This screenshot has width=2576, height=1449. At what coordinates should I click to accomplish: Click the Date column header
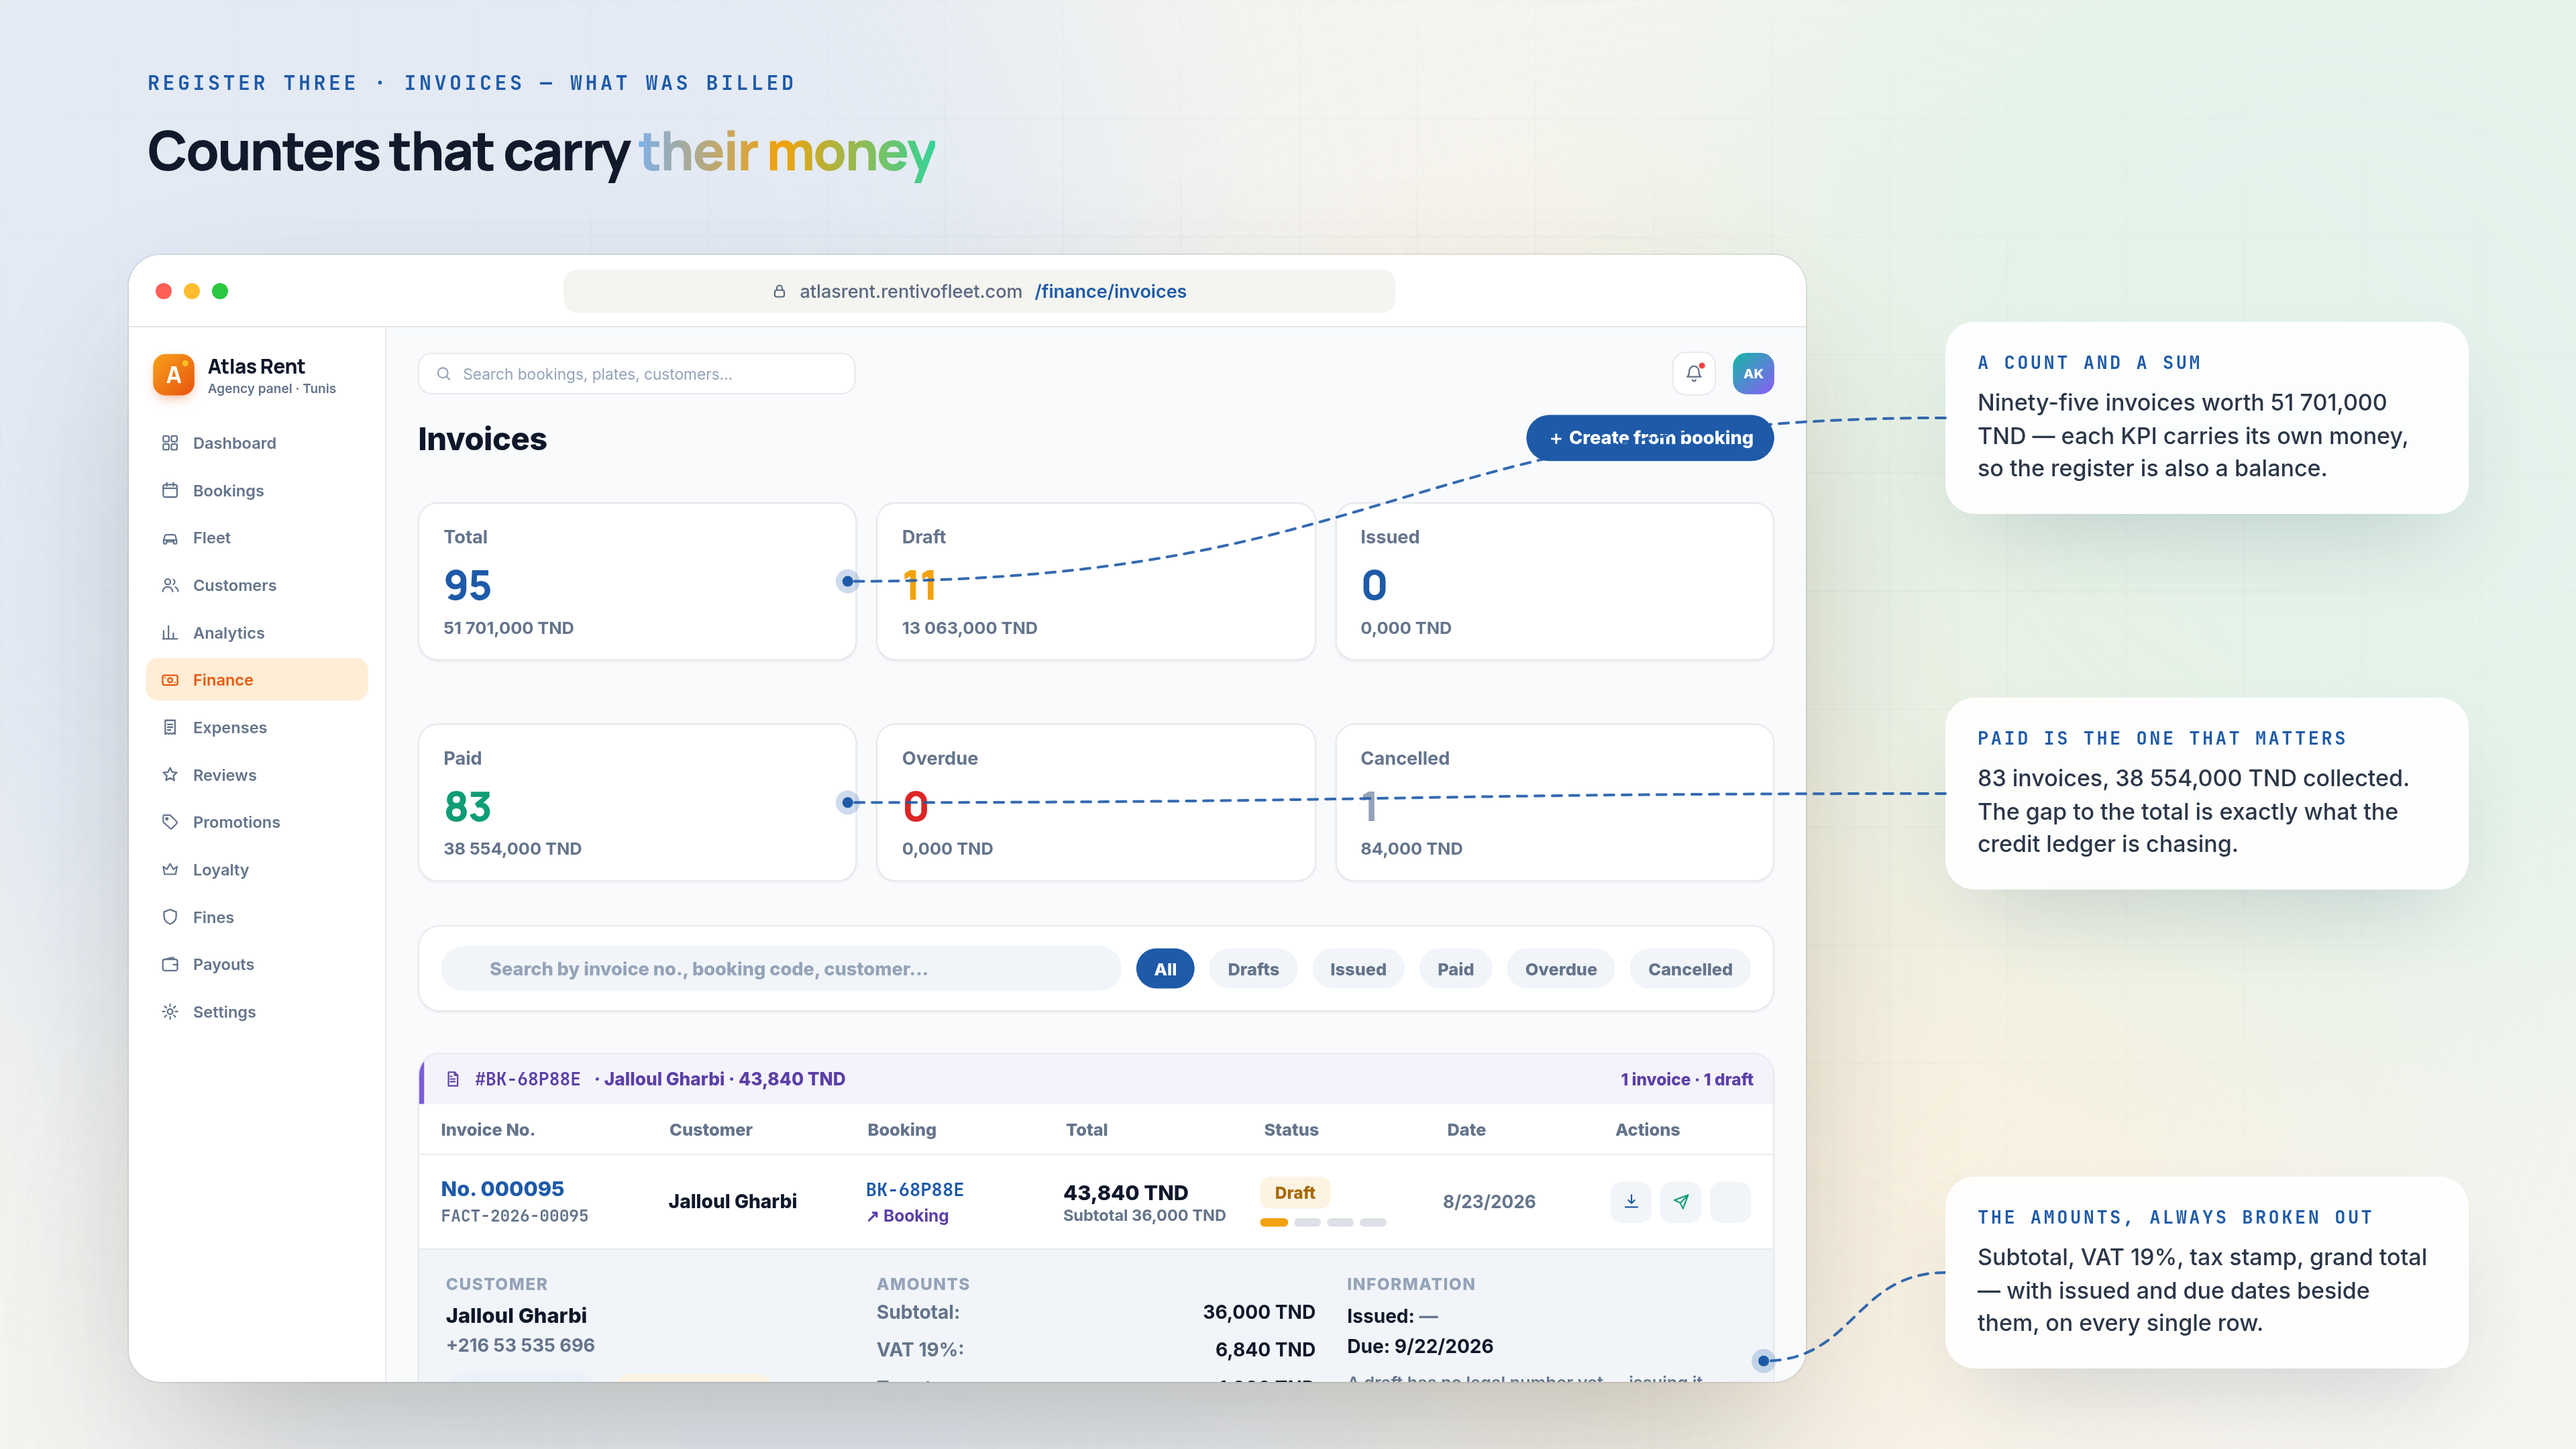[x=1466, y=1130]
